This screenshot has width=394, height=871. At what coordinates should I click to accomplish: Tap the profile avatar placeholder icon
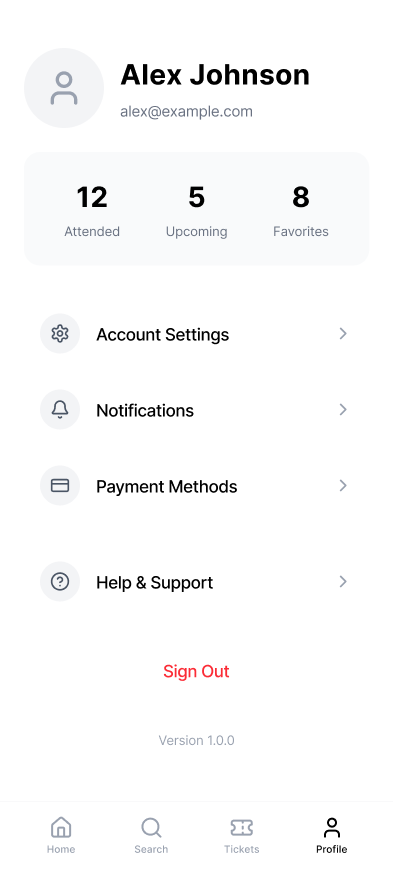tap(64, 88)
